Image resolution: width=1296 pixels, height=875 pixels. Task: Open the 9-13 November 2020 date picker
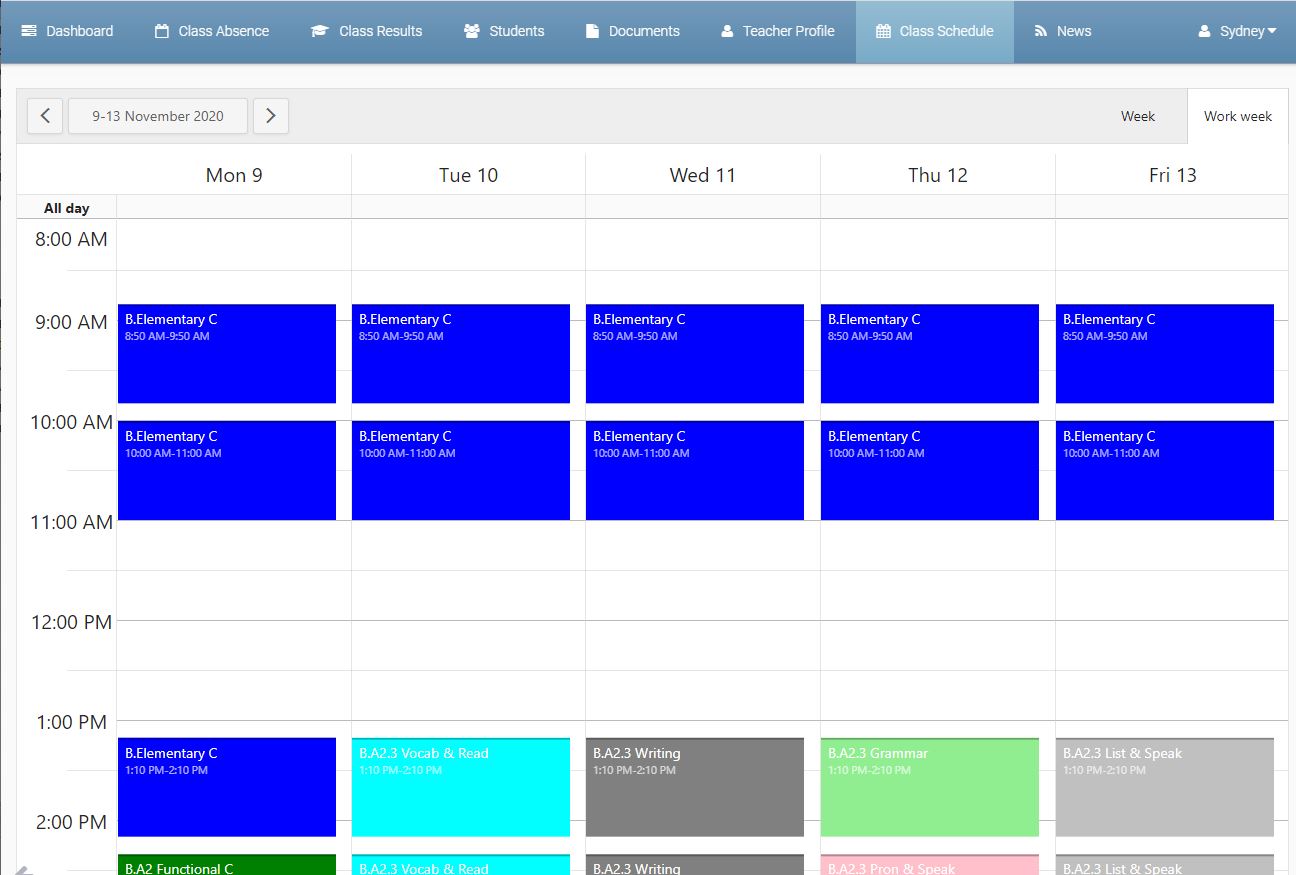coord(157,116)
